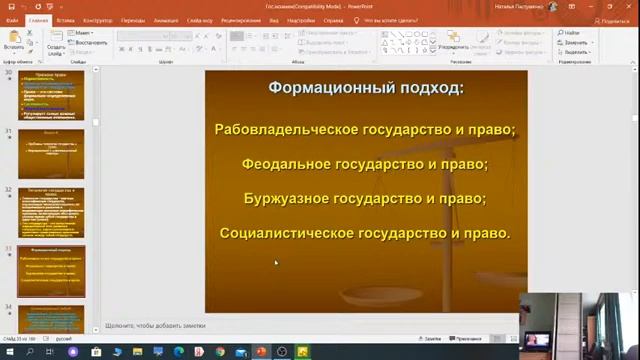Image resolution: width=640 pixels, height=360 pixels.
Task: Start slideshow from beginning quick access icon
Action: tap(50, 7)
